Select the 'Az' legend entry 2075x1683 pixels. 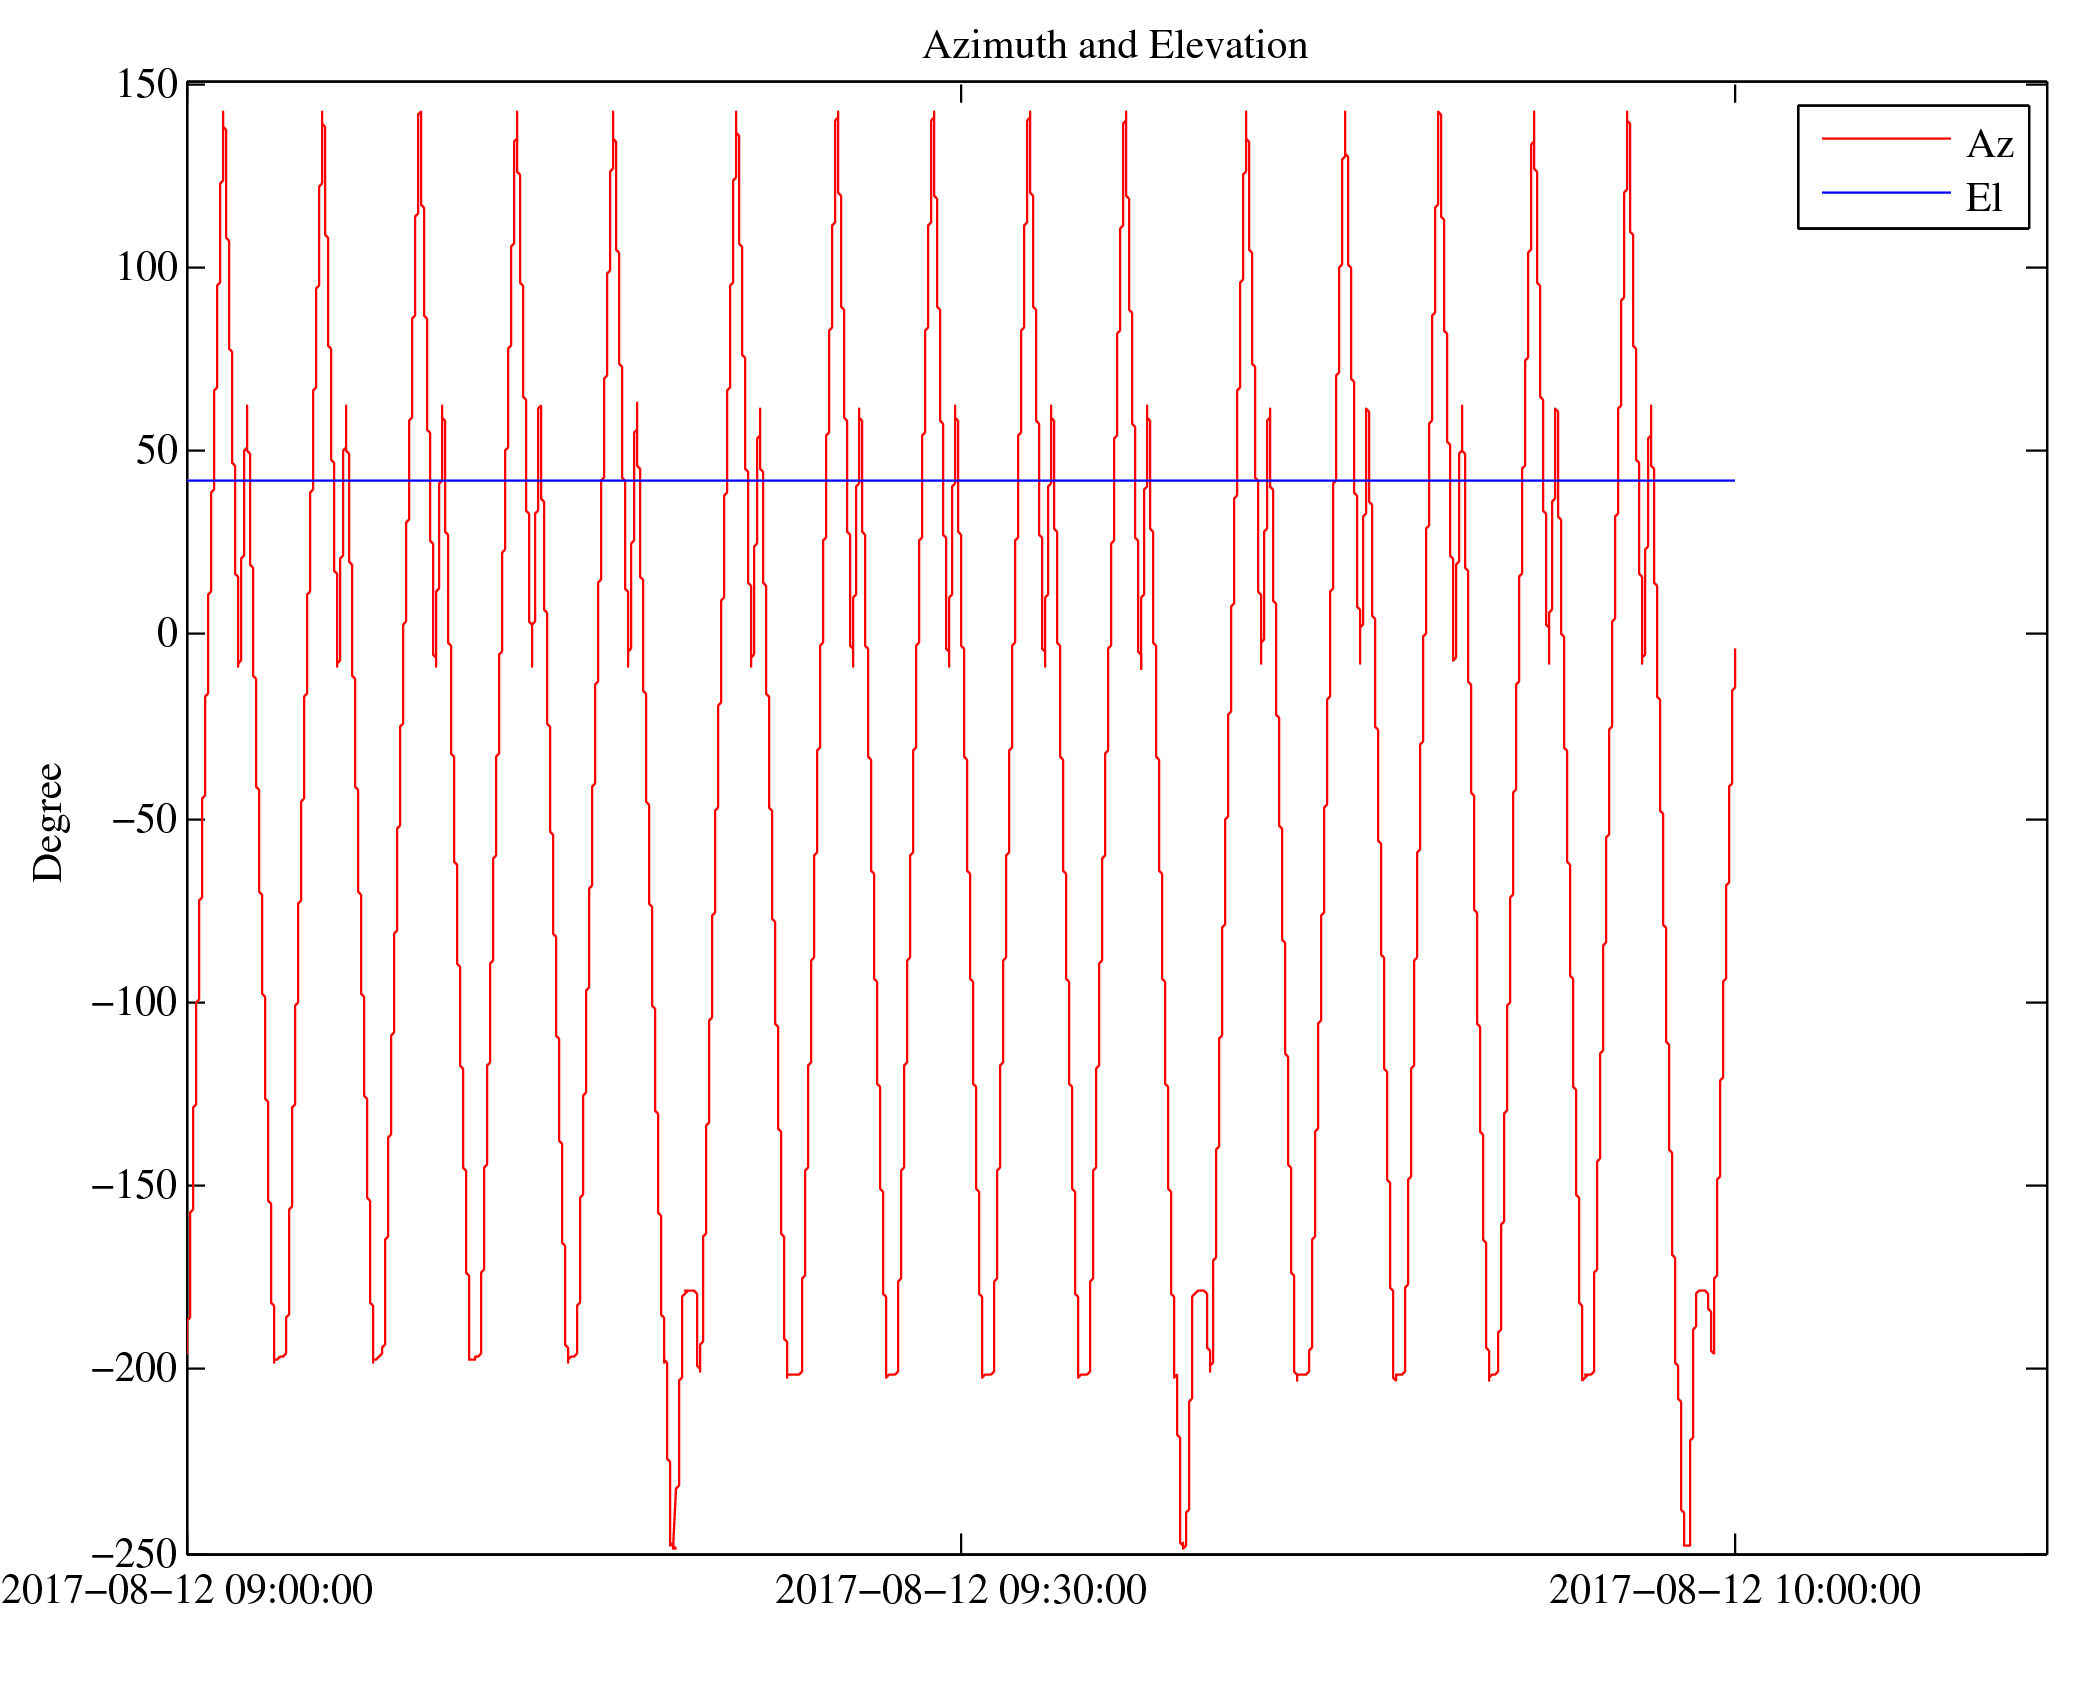point(1990,145)
